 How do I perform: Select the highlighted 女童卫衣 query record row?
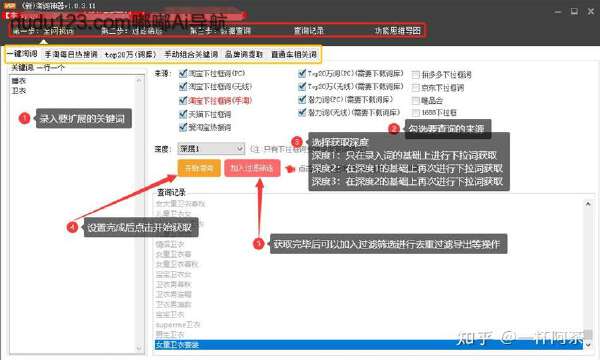369,345
